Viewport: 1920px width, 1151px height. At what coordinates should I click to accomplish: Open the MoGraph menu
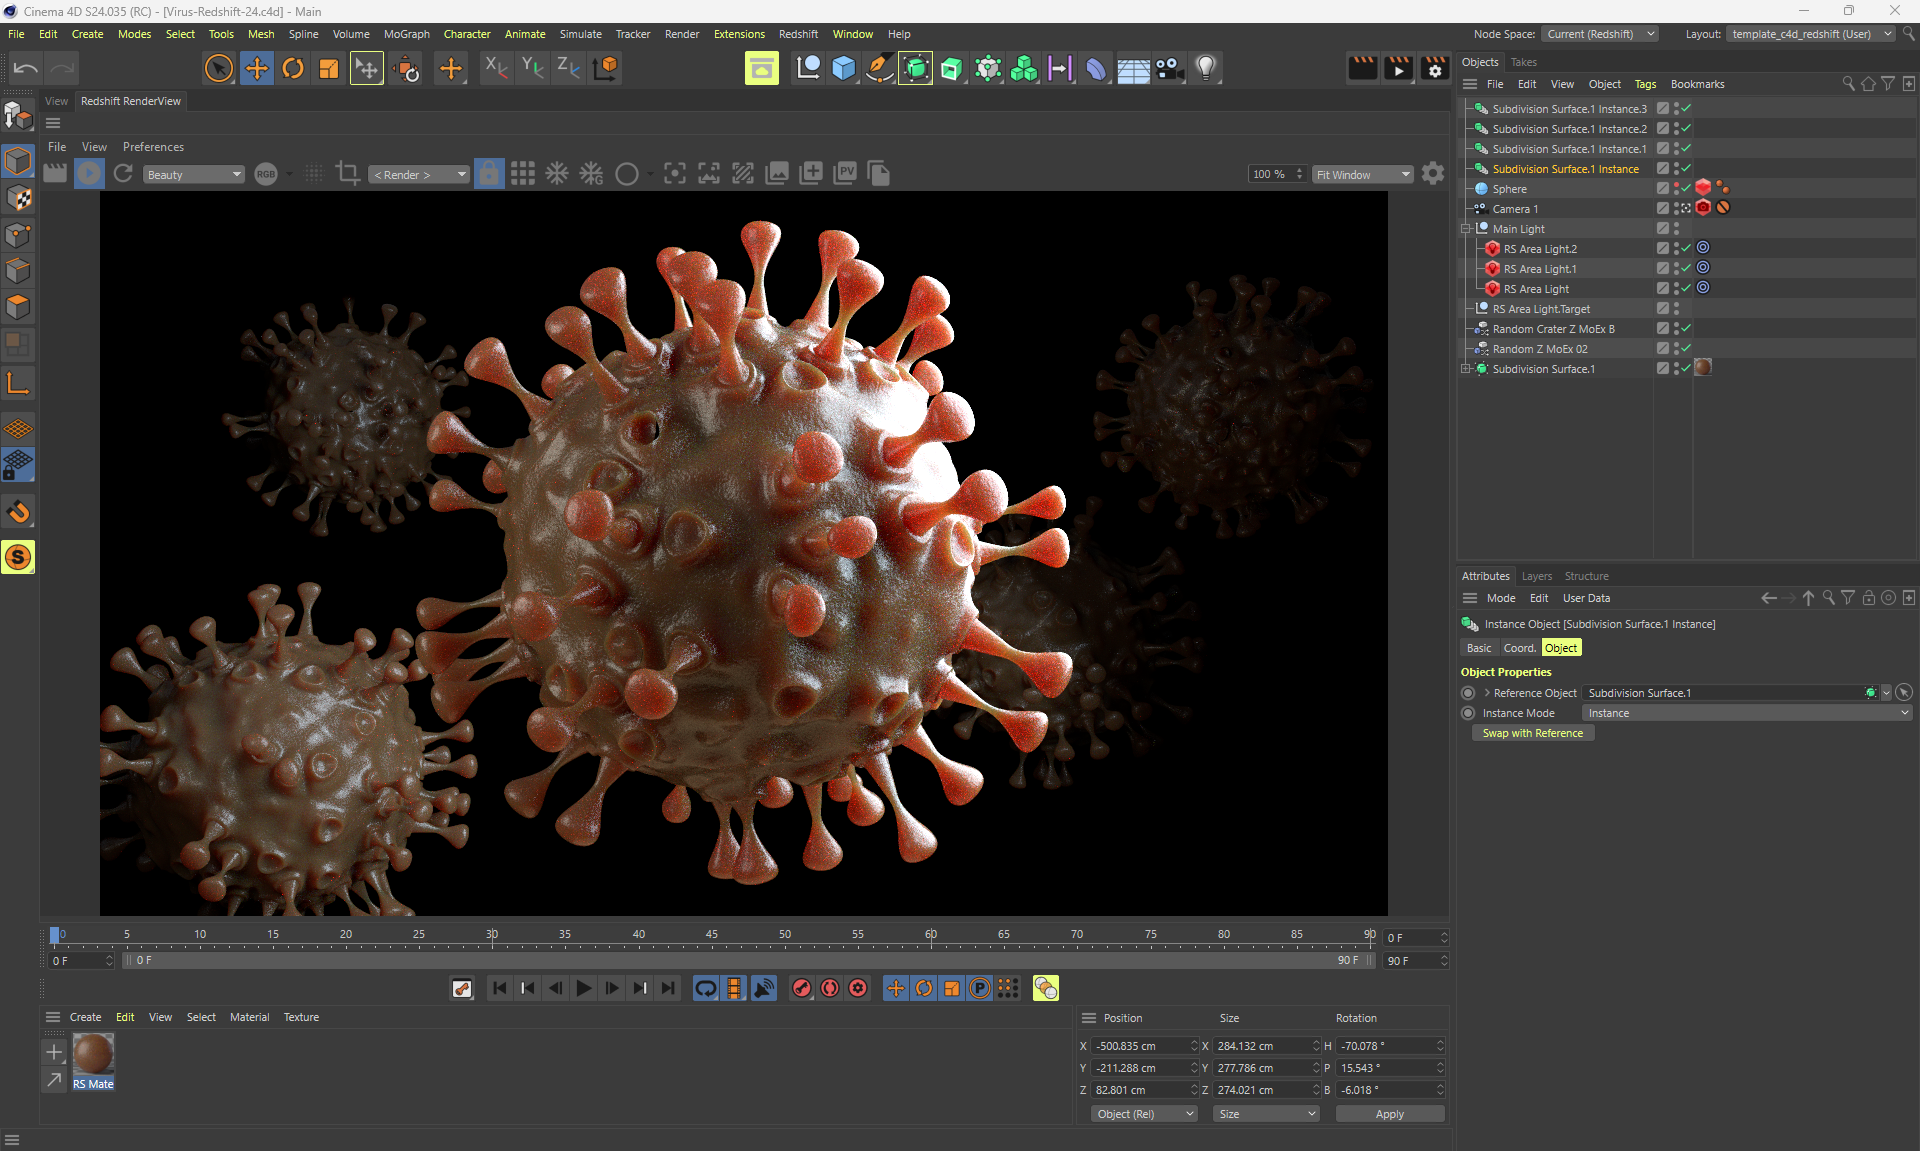(x=406, y=34)
